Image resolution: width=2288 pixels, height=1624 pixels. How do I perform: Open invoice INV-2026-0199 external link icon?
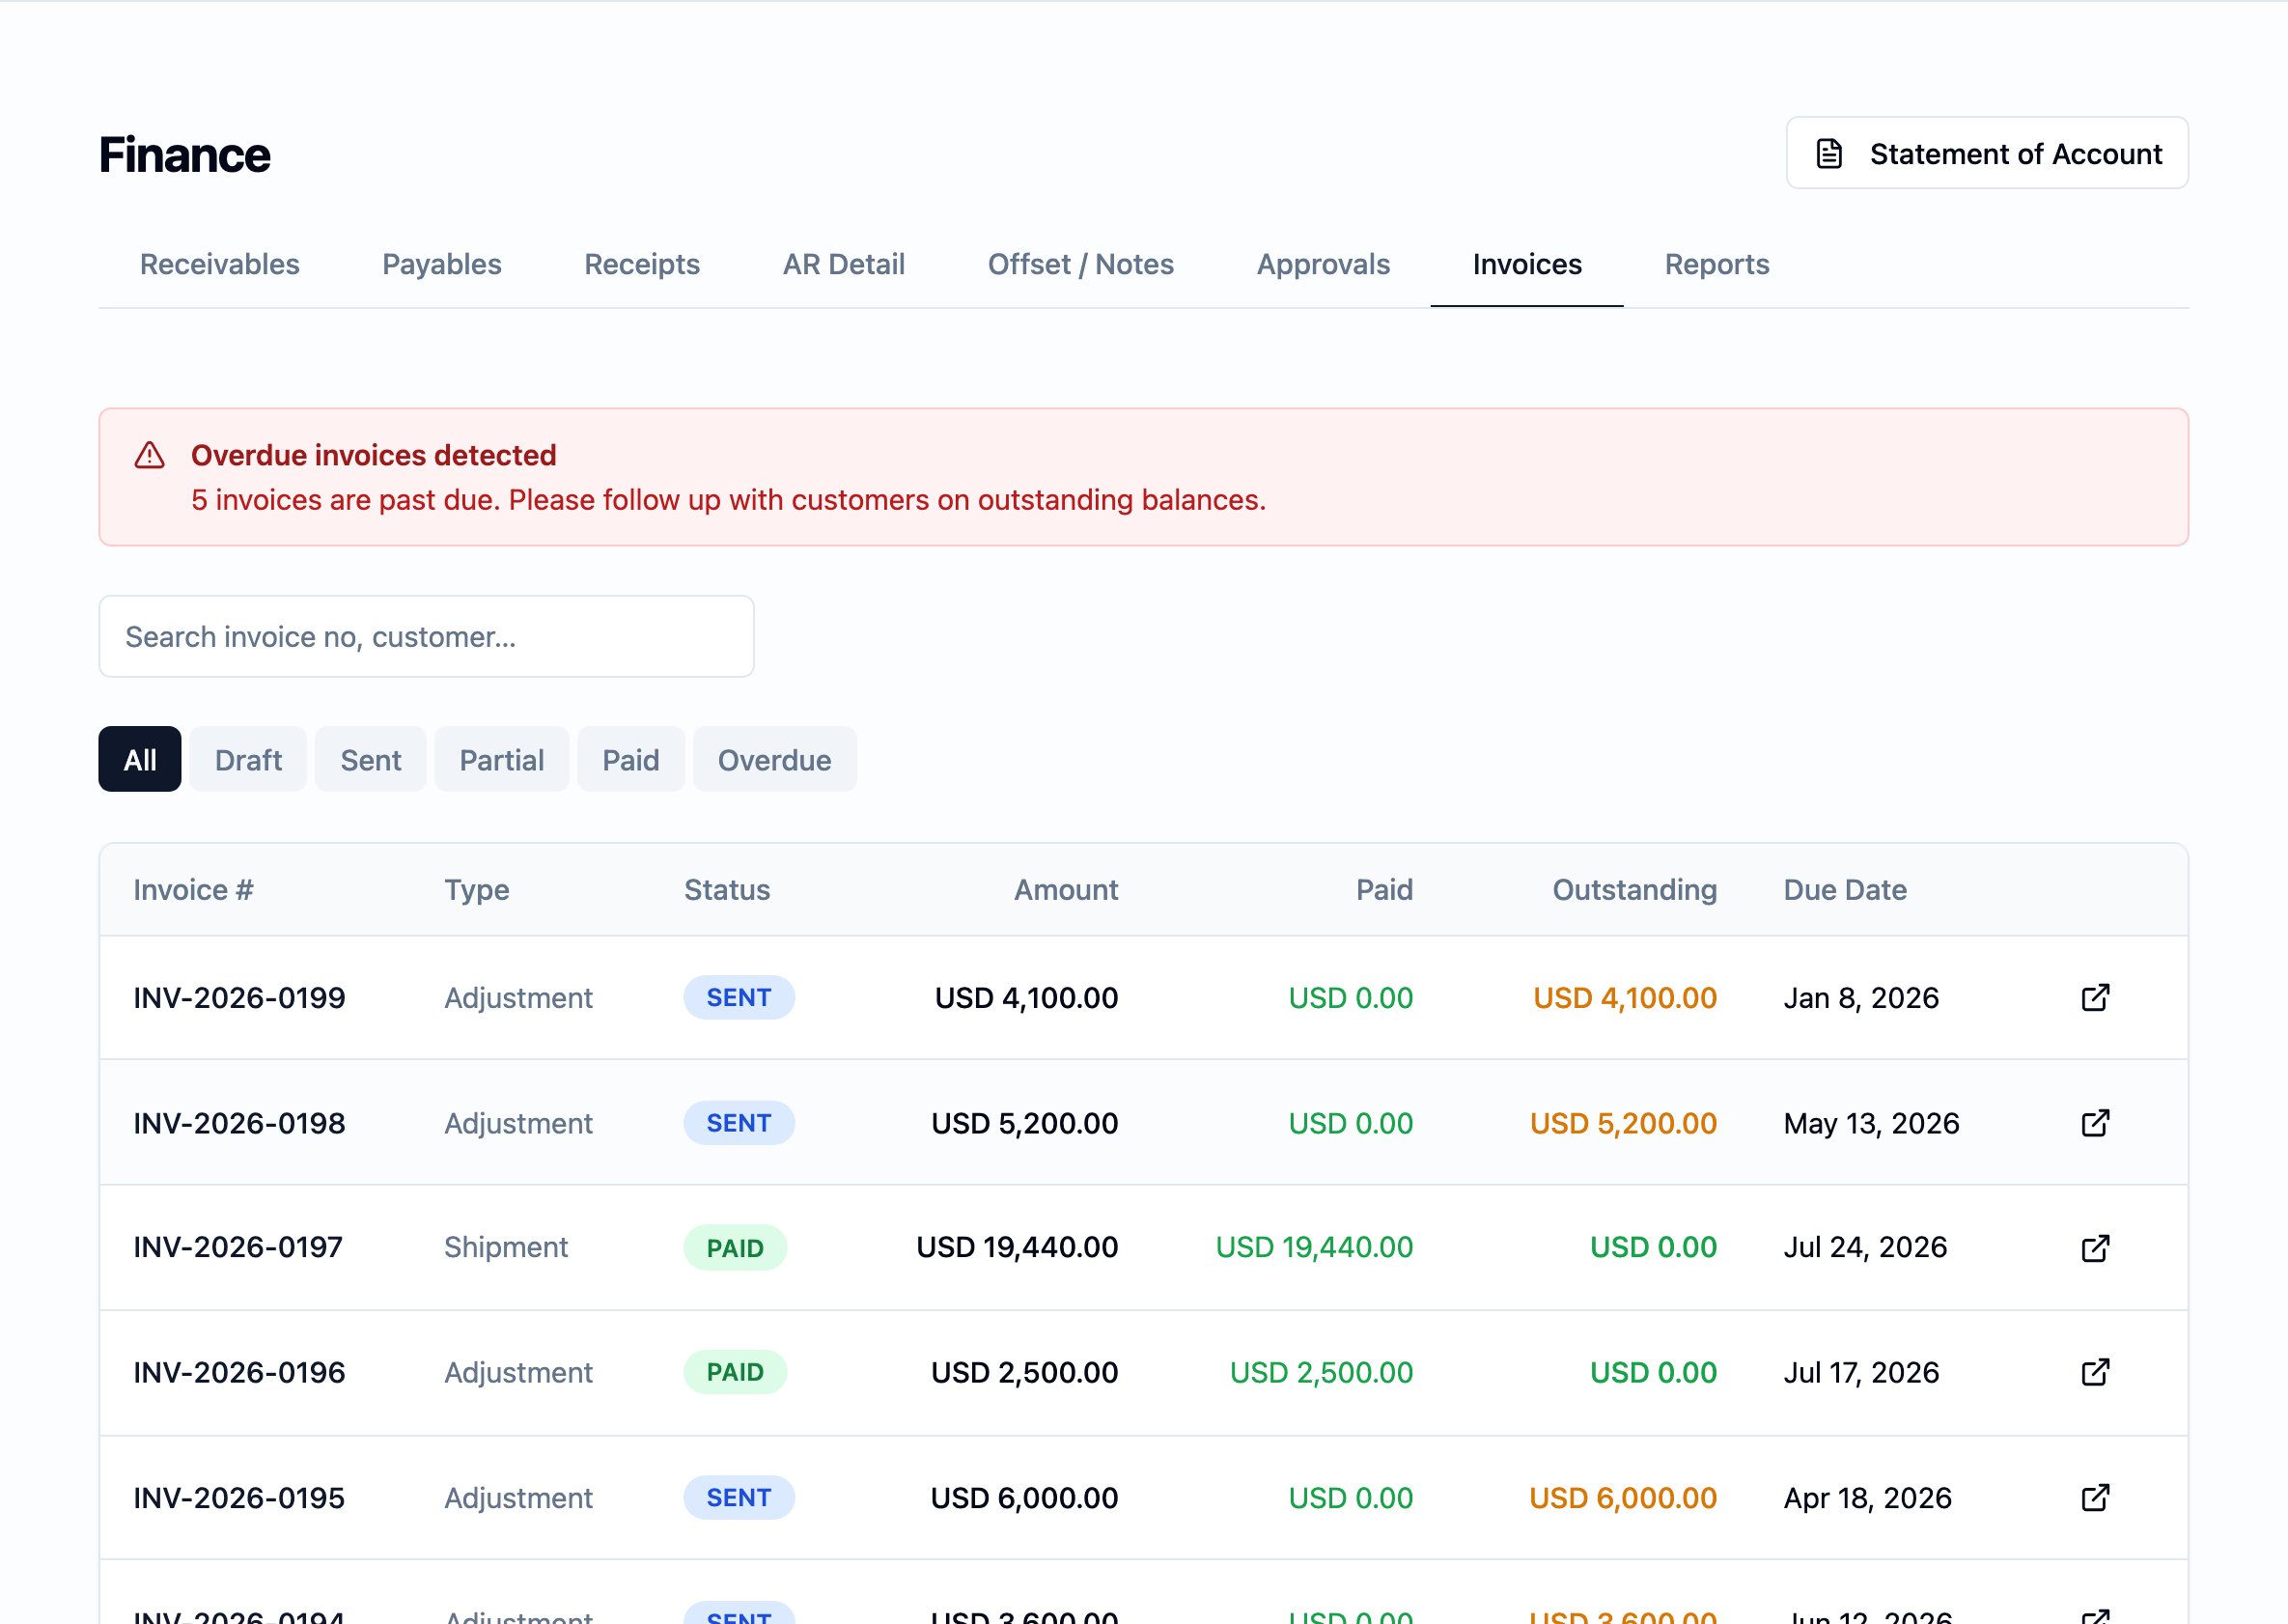(2095, 998)
